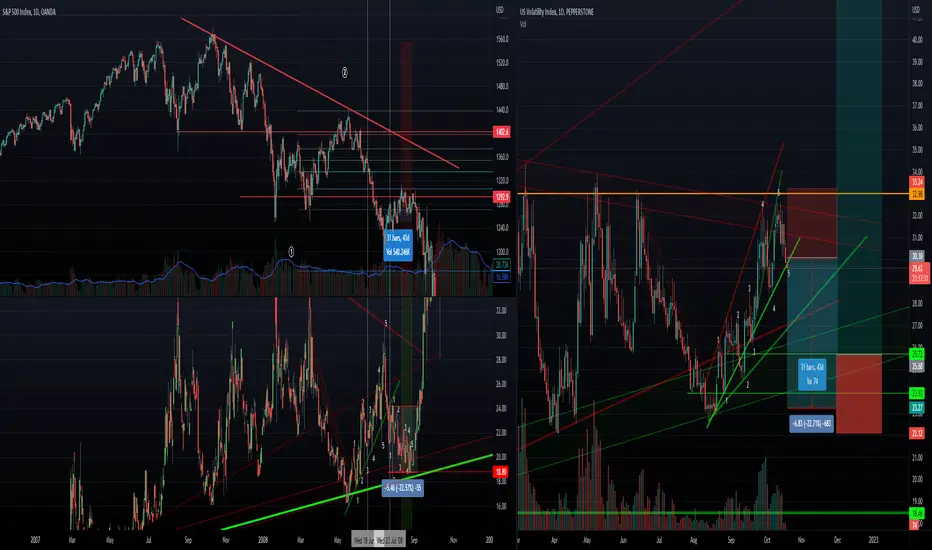Click 1560.0 on S&P price axis
Screen dimensions: 932x550
pos(502,39)
